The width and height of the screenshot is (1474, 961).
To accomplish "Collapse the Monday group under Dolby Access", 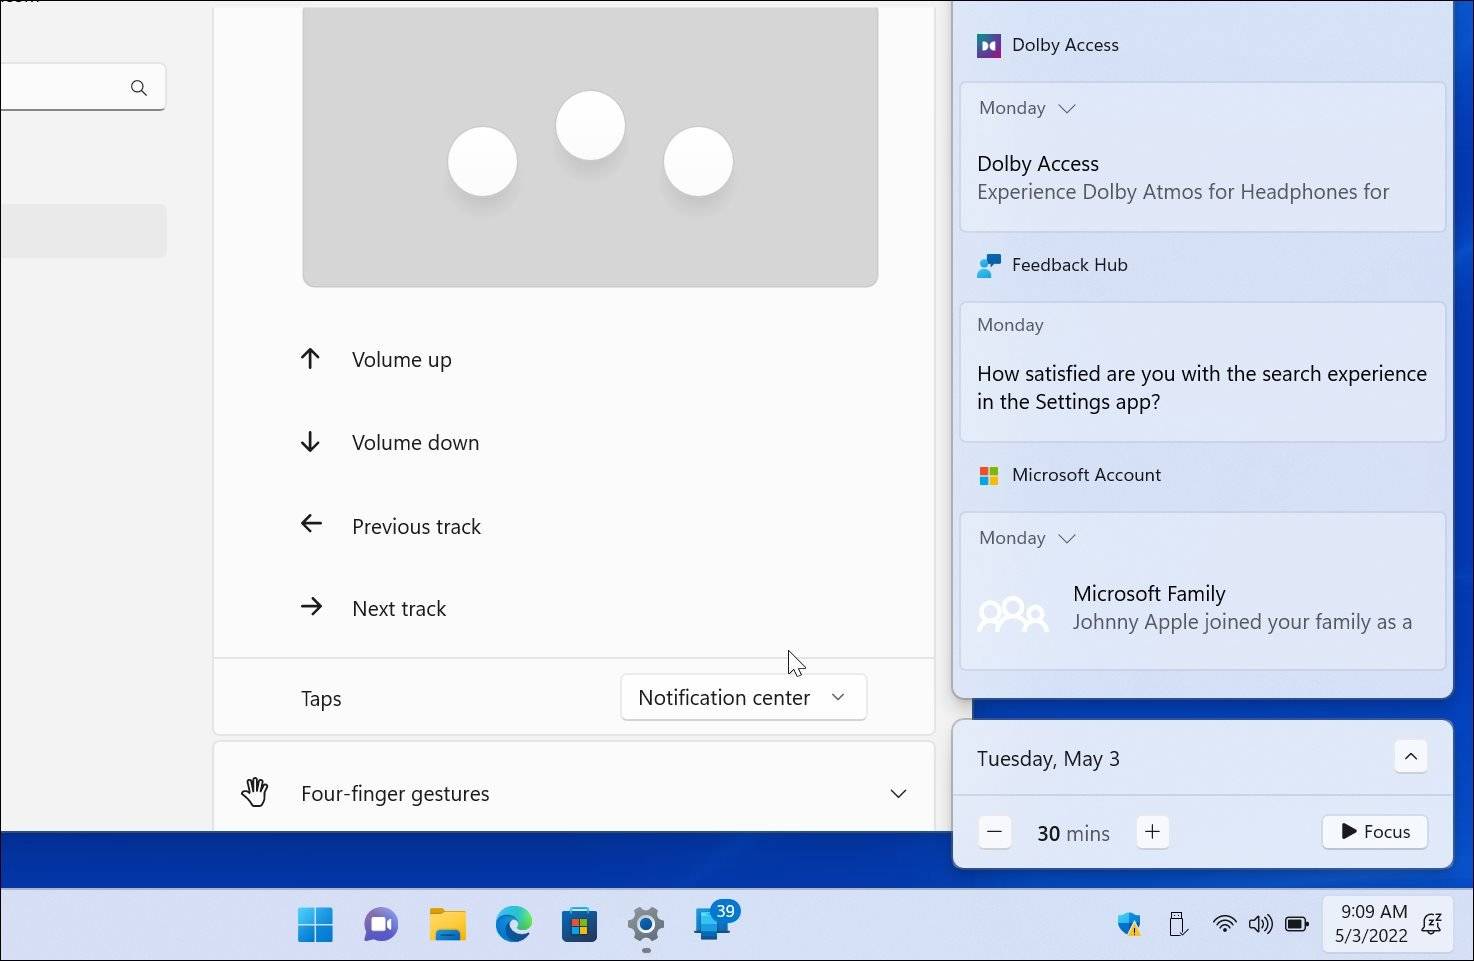I will tap(1068, 108).
